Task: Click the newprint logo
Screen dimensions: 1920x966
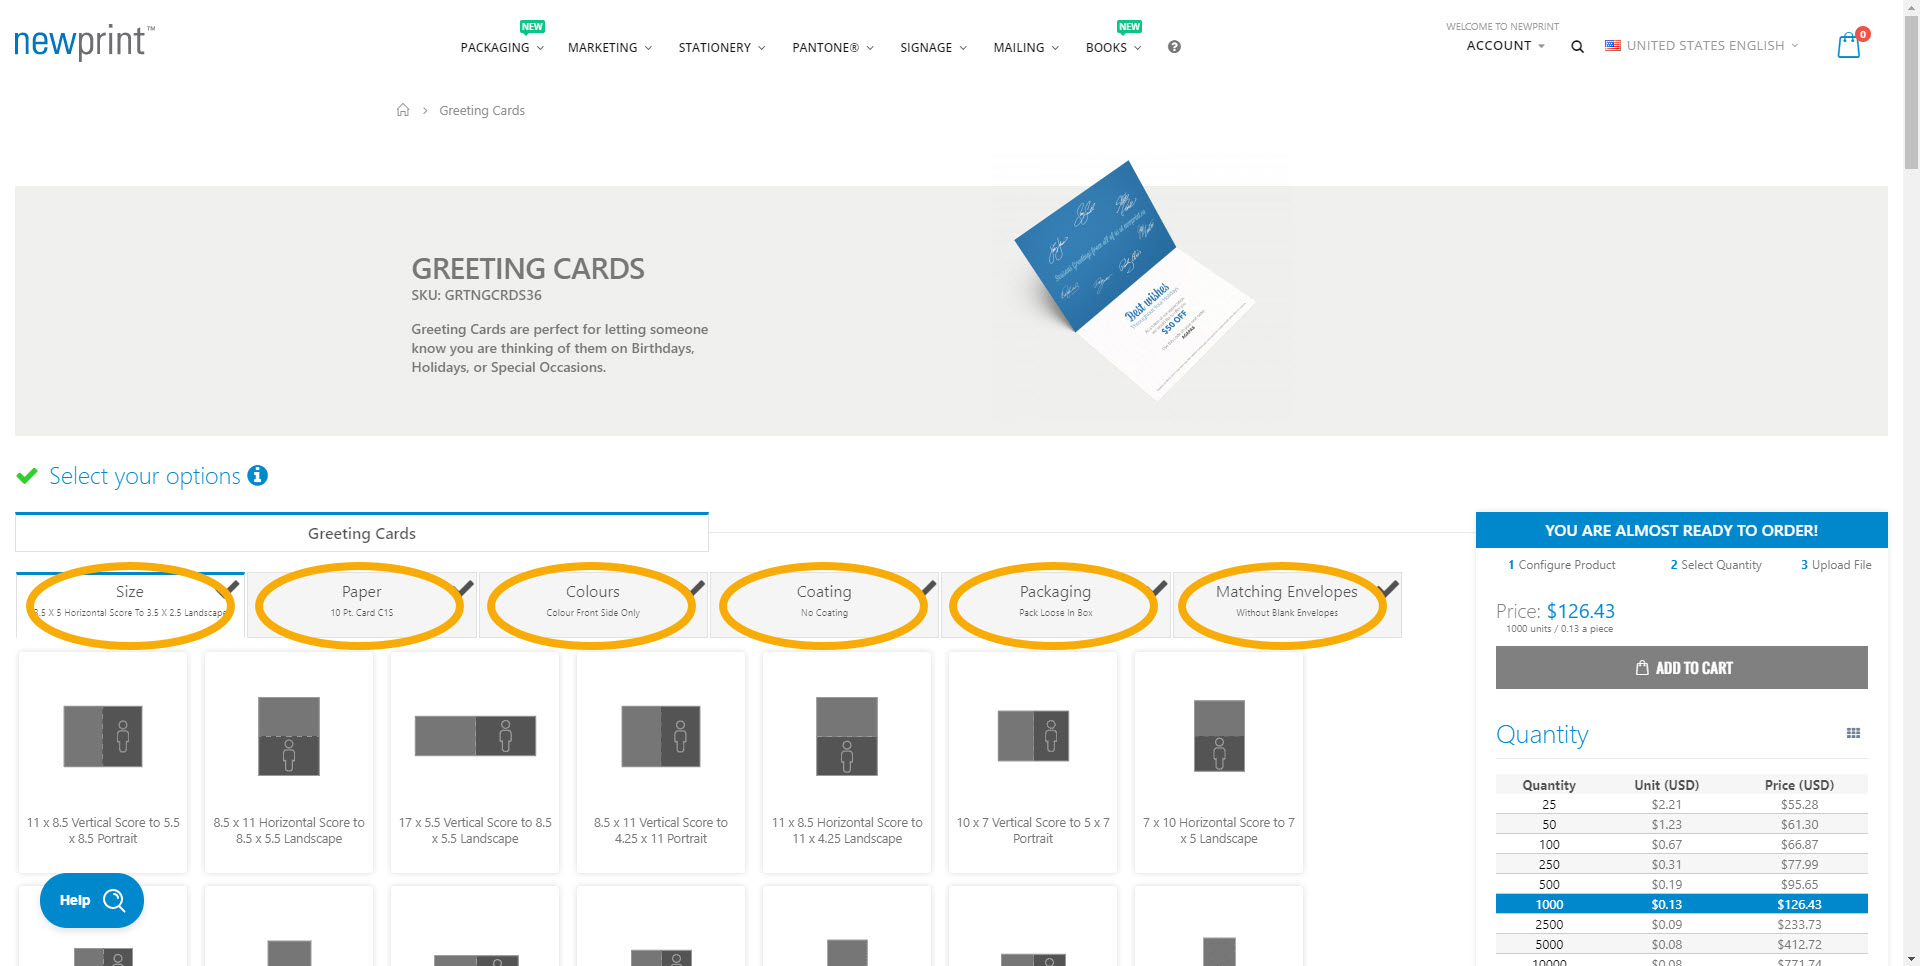Action: coord(84,42)
